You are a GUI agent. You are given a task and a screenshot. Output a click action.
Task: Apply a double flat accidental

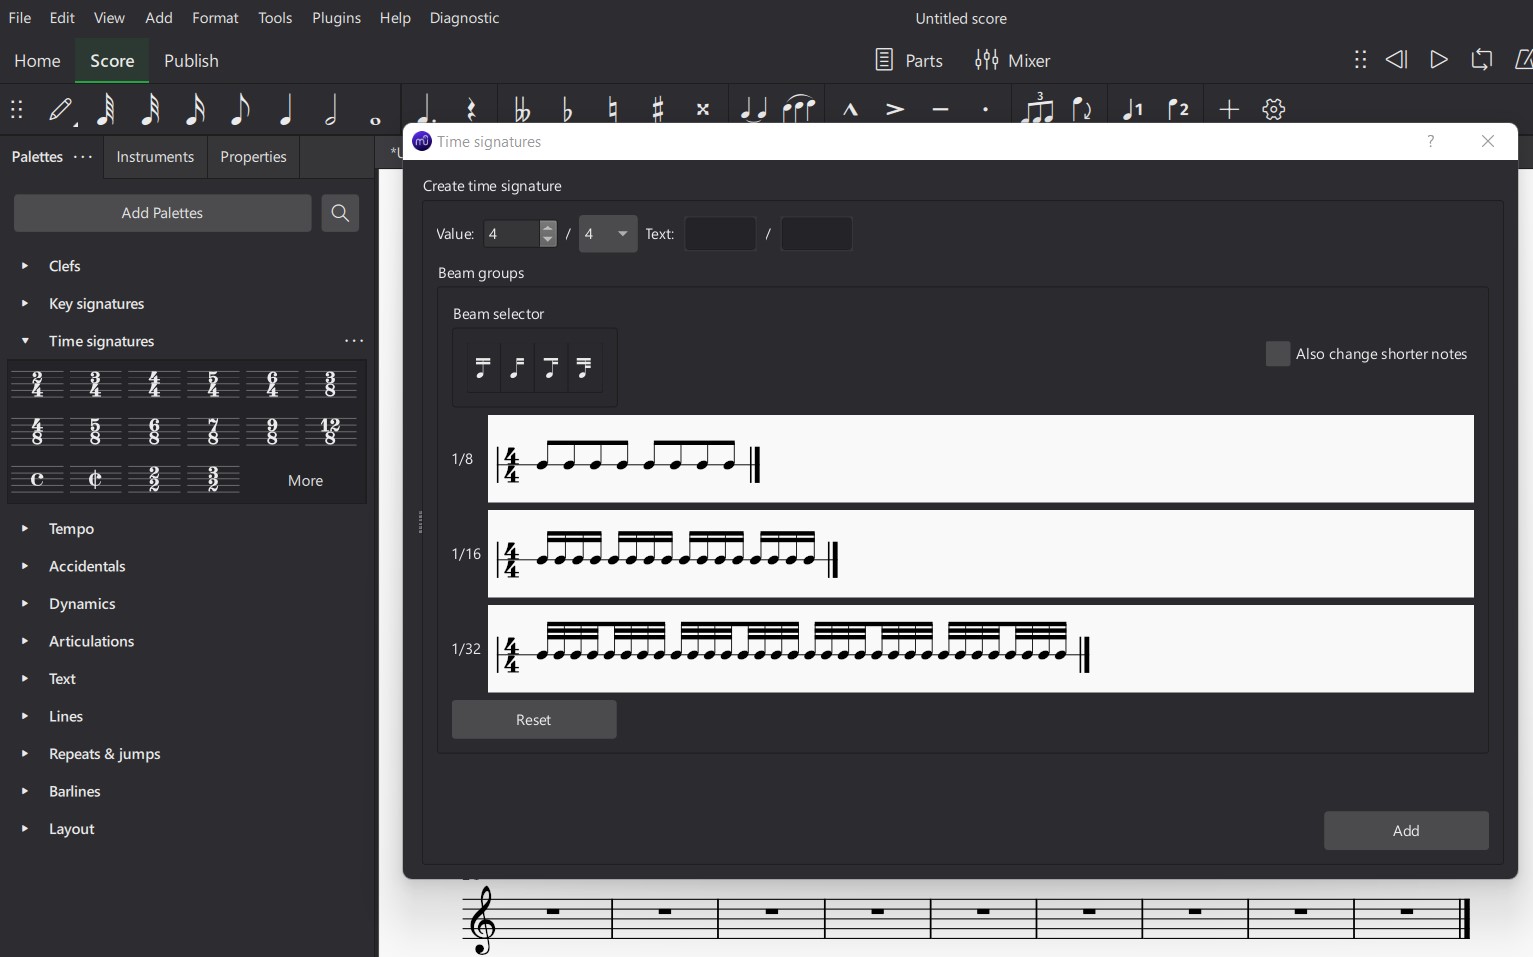520,110
